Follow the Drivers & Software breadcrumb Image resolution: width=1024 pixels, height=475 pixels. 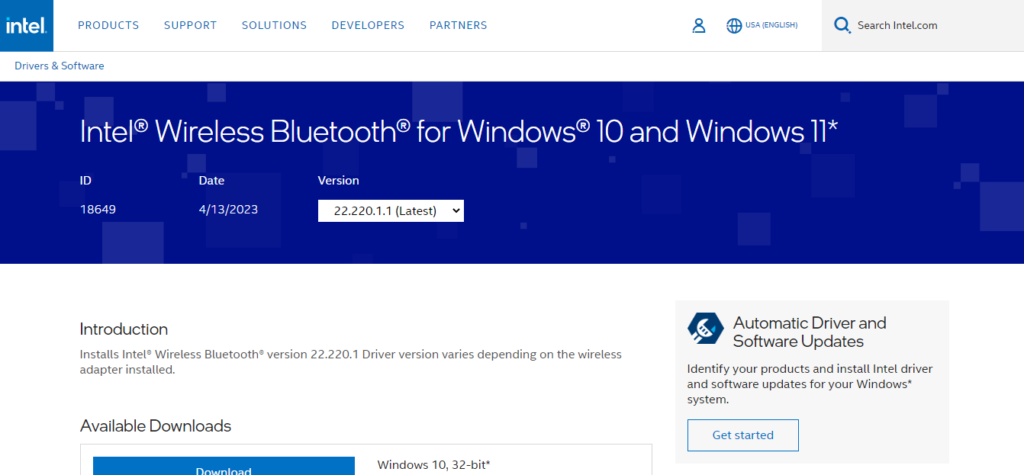(59, 66)
